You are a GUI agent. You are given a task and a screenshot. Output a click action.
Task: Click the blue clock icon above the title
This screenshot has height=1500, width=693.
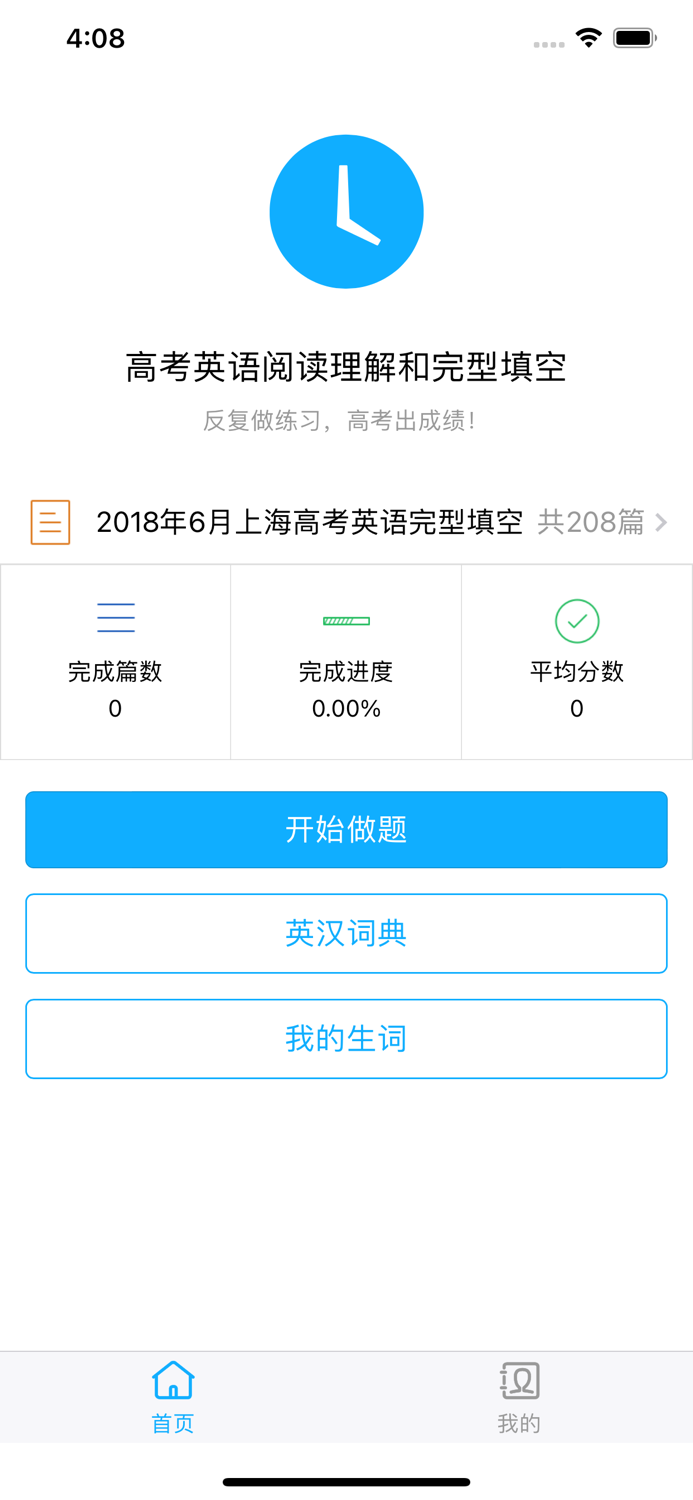pos(346,211)
